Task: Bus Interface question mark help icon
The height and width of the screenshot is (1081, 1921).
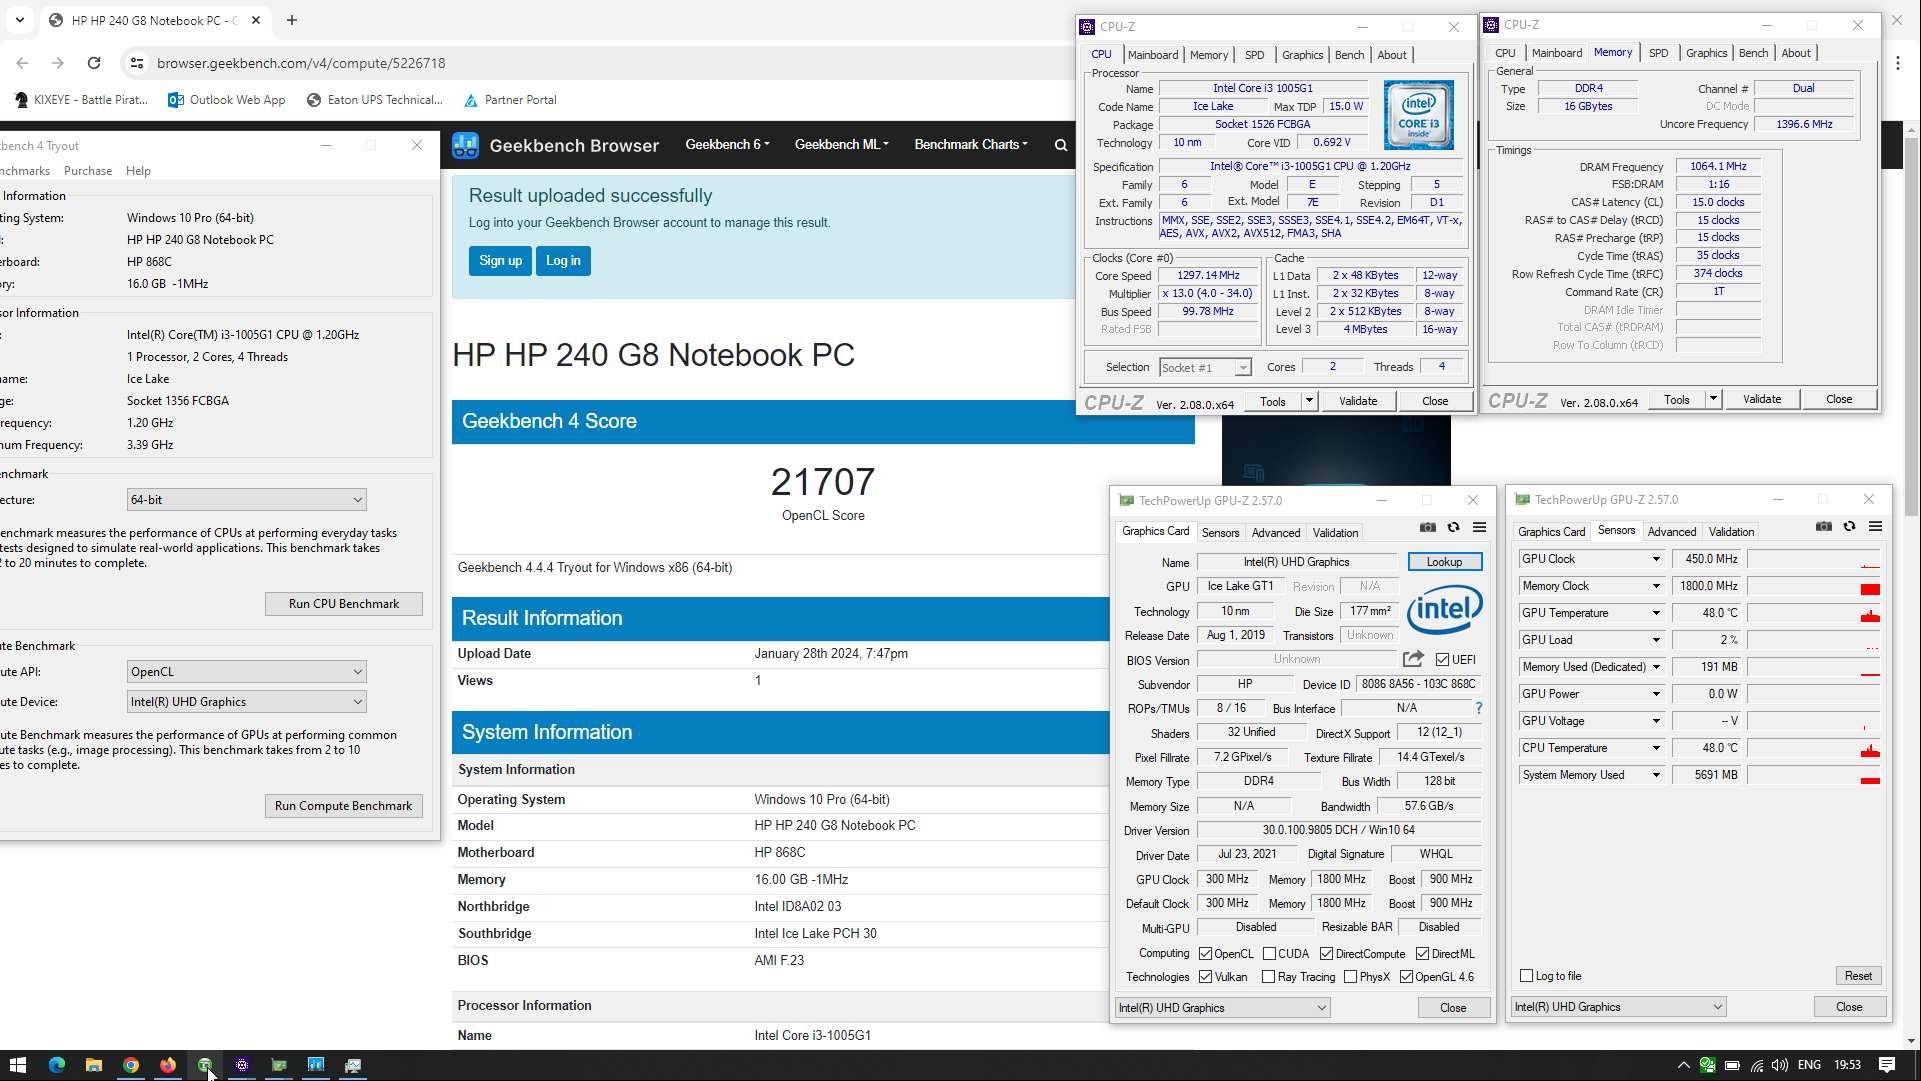Action: pos(1478,708)
